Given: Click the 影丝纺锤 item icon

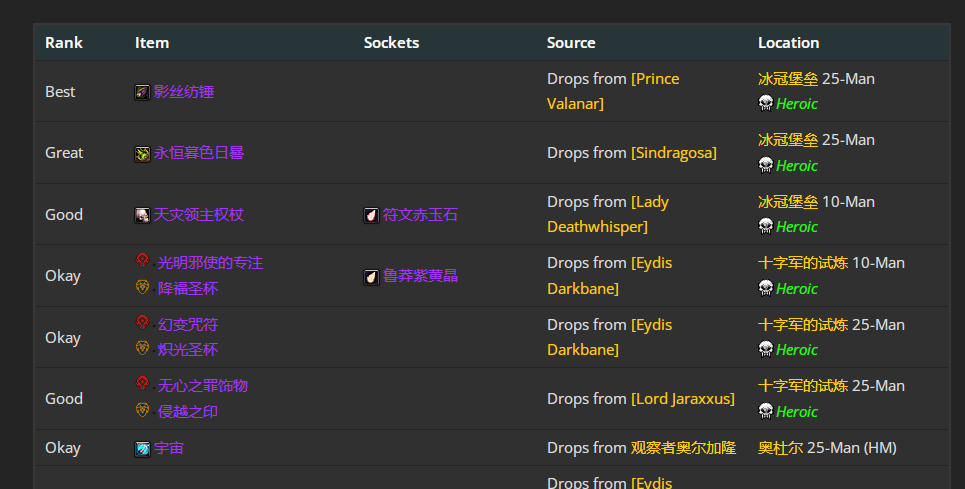Looking at the screenshot, I should pos(142,92).
